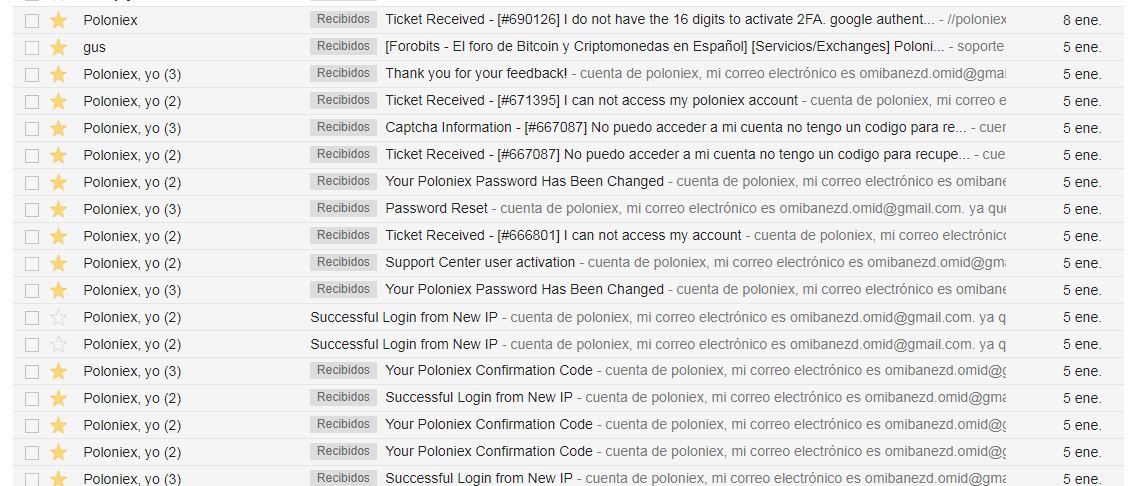Remove star from Ticket Received #667087 email
Screen dimensions: 1141x486
[58, 155]
